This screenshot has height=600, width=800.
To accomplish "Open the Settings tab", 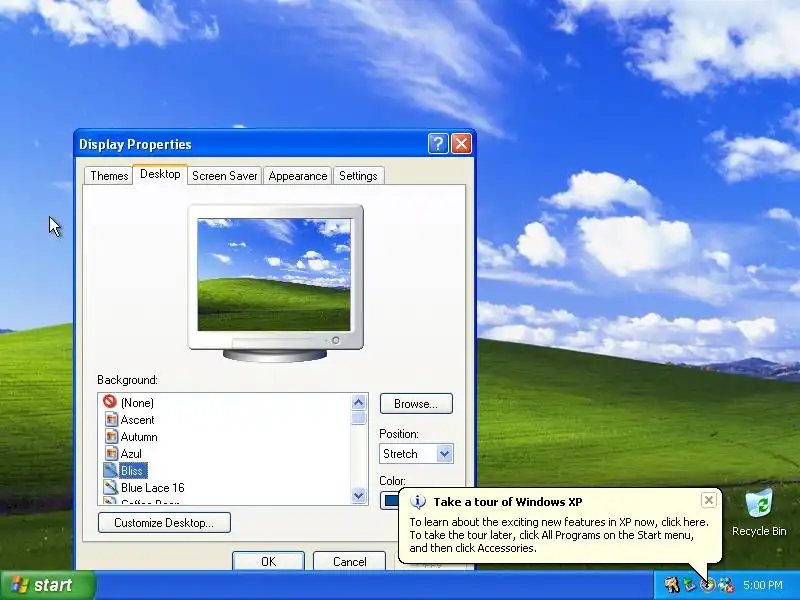I will pos(358,176).
